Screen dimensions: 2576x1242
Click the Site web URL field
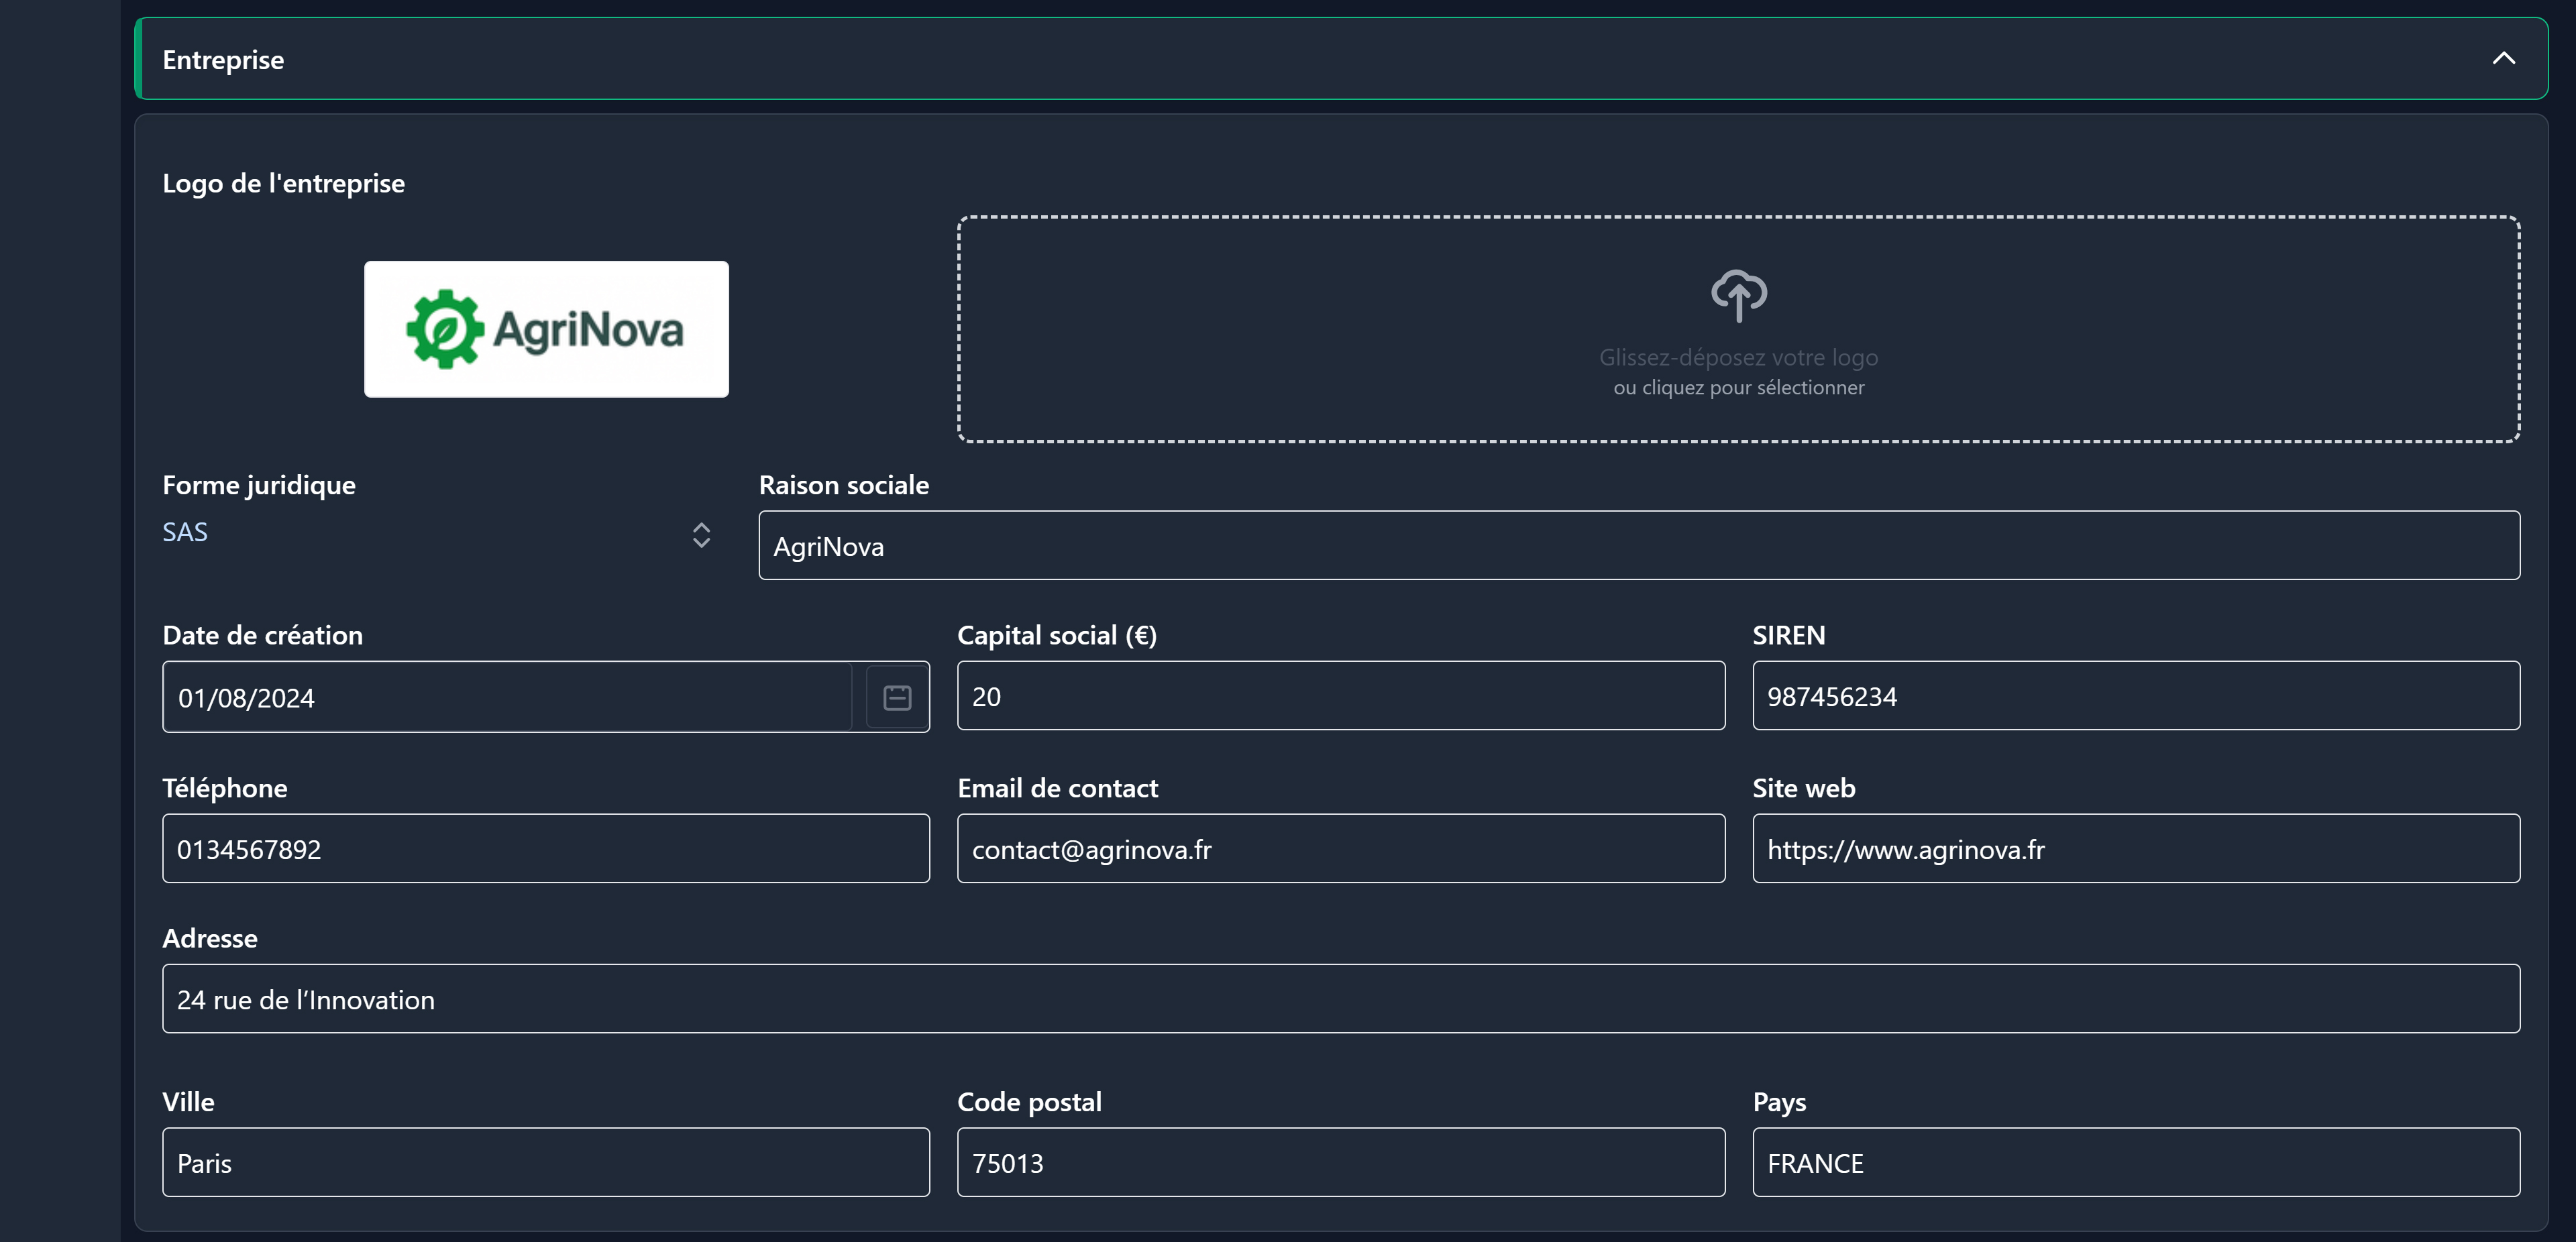(x=2135, y=849)
